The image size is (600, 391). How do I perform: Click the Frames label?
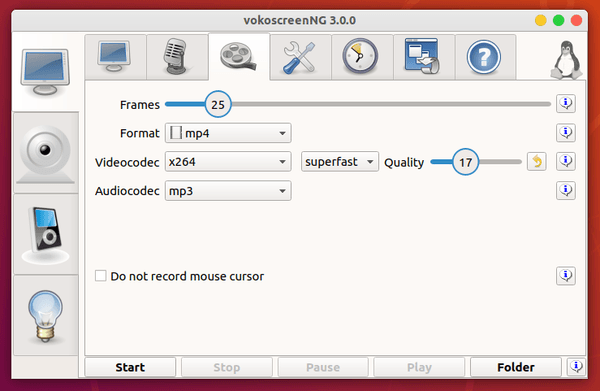click(140, 105)
